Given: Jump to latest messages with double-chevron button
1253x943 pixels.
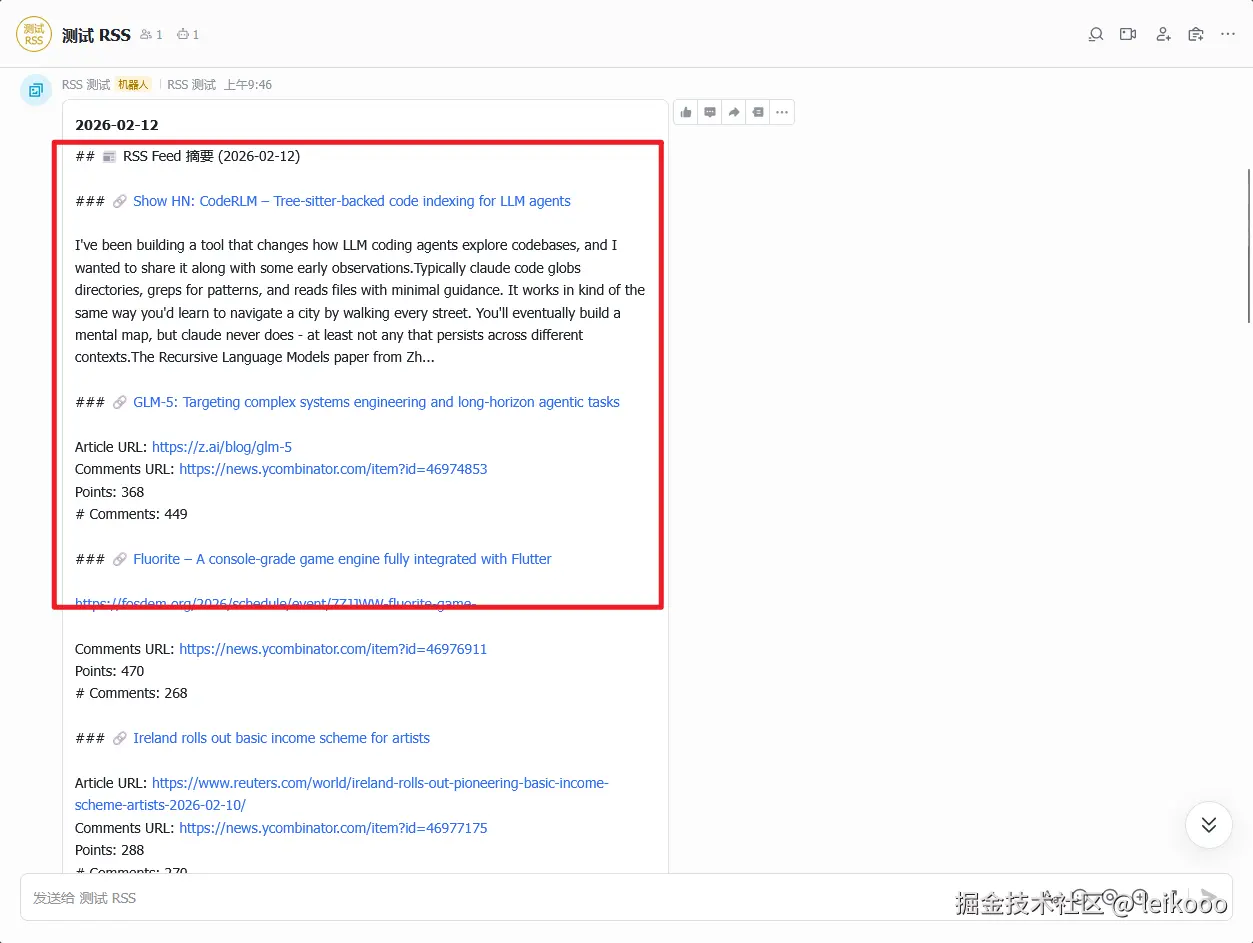Looking at the screenshot, I should (x=1209, y=825).
